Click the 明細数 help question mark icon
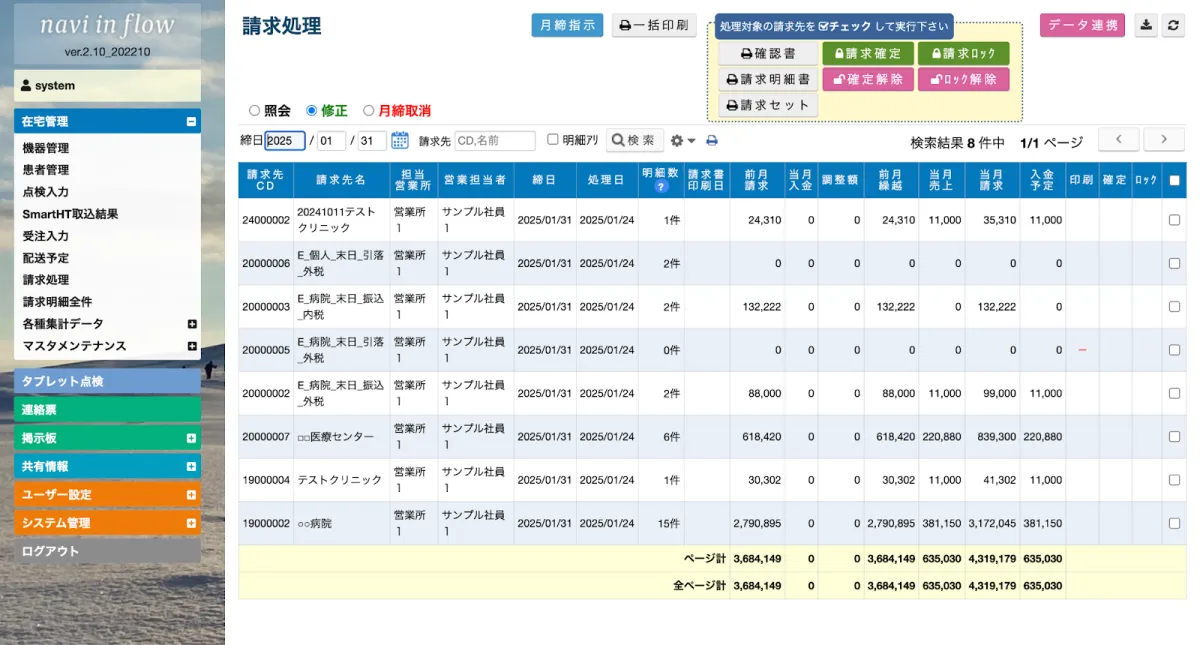 [x=660, y=187]
